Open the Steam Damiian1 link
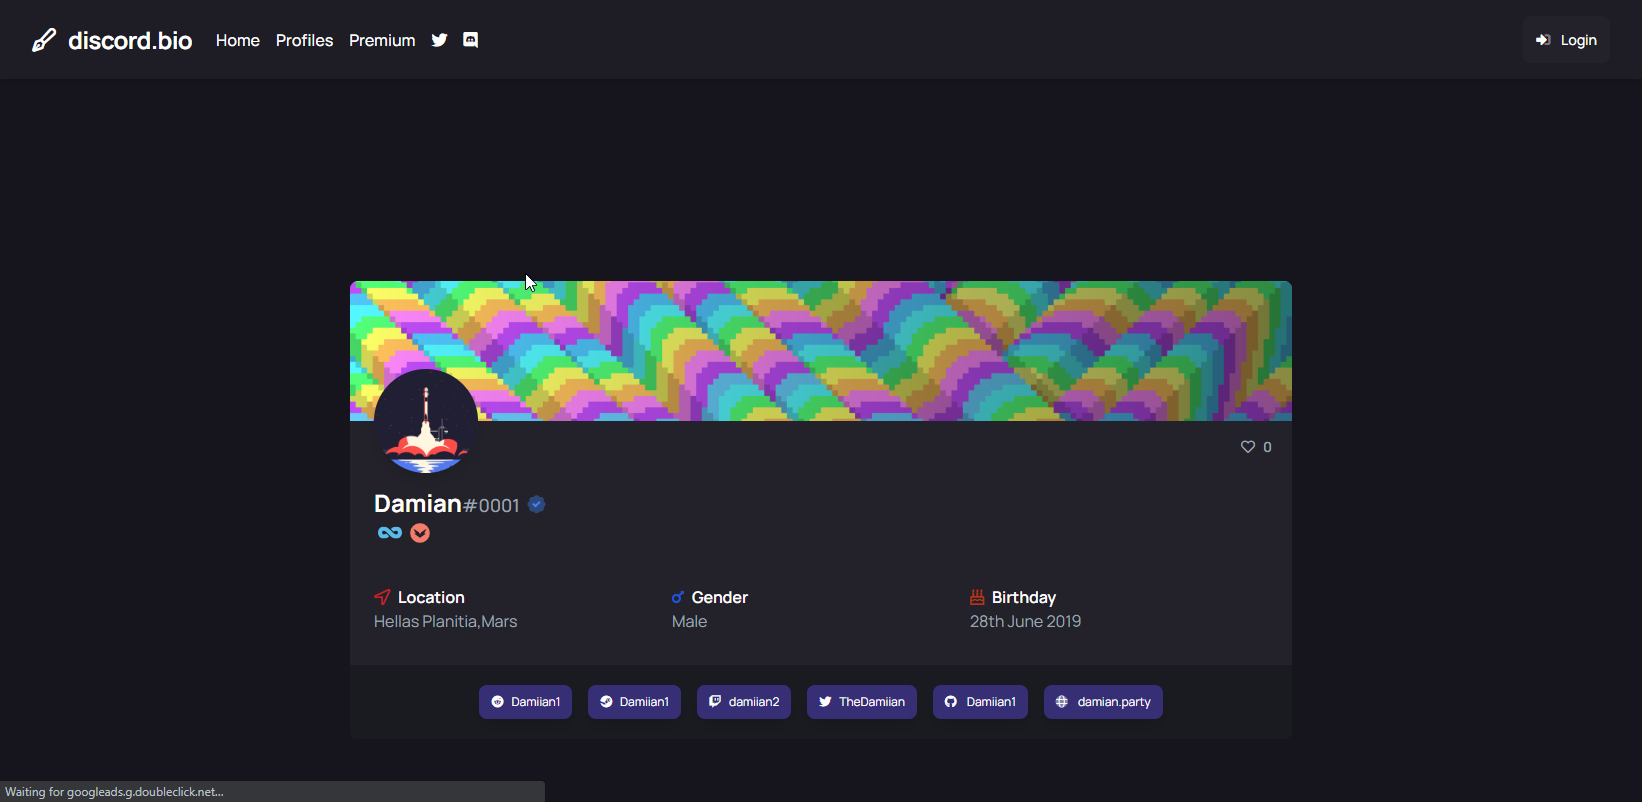 pyautogui.click(x=634, y=702)
